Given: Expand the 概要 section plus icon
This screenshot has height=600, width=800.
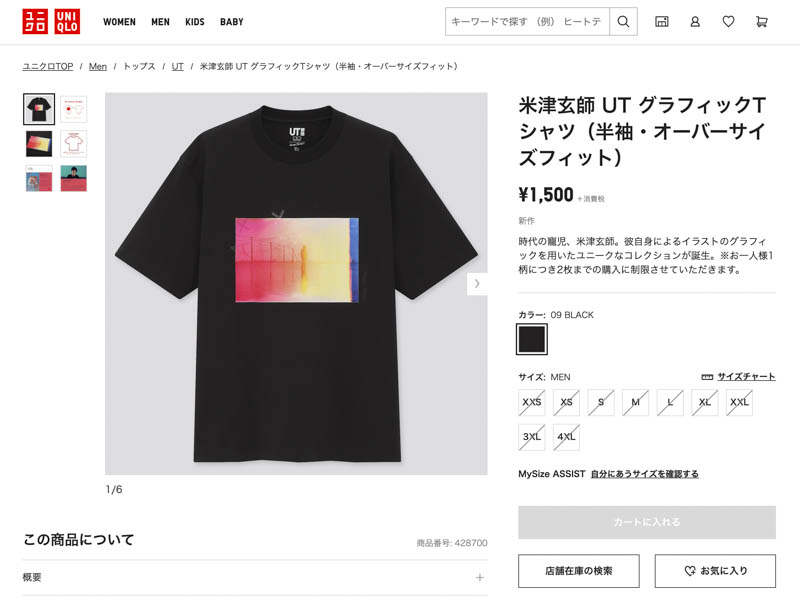Looking at the screenshot, I should click(x=480, y=578).
